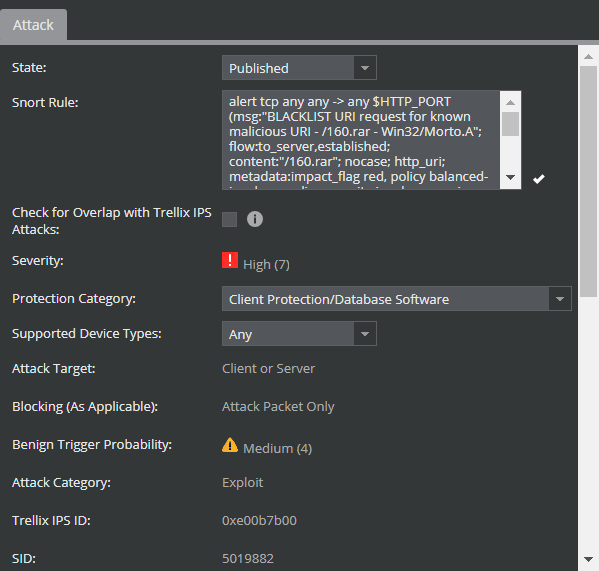Click the Snort Rule label
Screen dimensions: 599x571
pos(45,102)
